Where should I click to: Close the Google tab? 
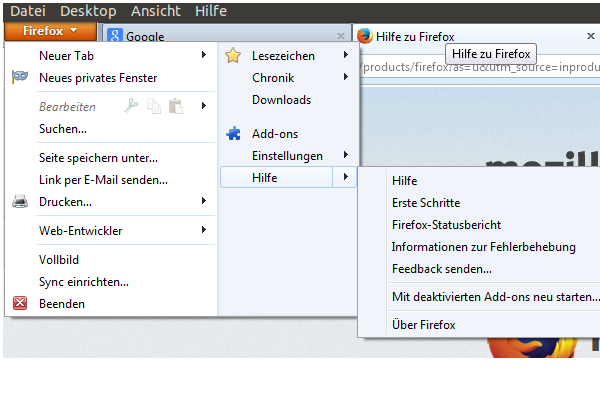pos(341,36)
